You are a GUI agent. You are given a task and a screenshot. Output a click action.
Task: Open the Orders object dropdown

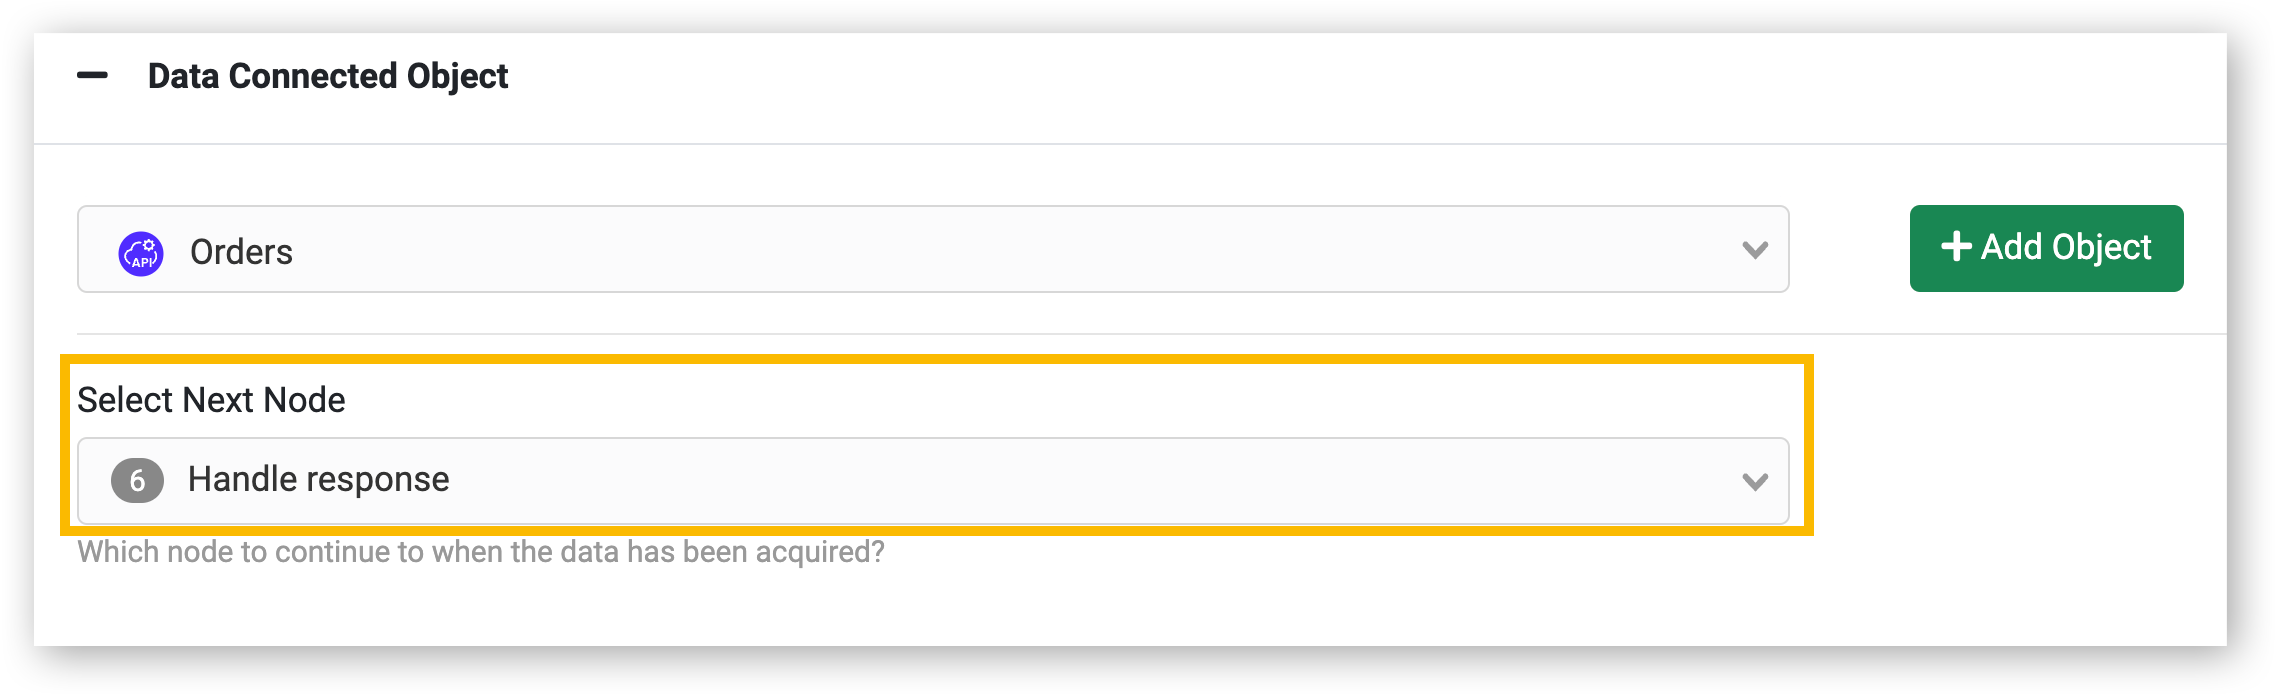pyautogui.click(x=933, y=249)
